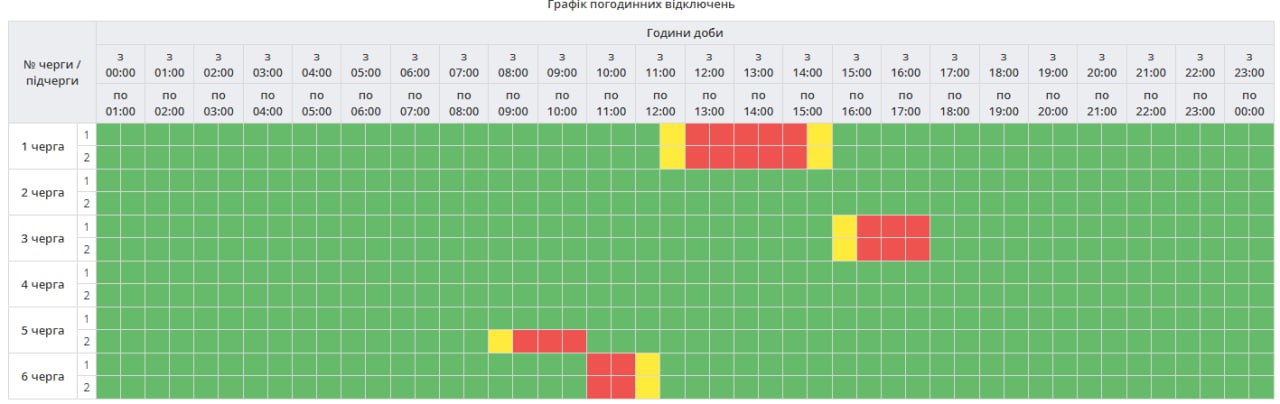Click subqueue 2 label of 4 черга

[x=86, y=296]
